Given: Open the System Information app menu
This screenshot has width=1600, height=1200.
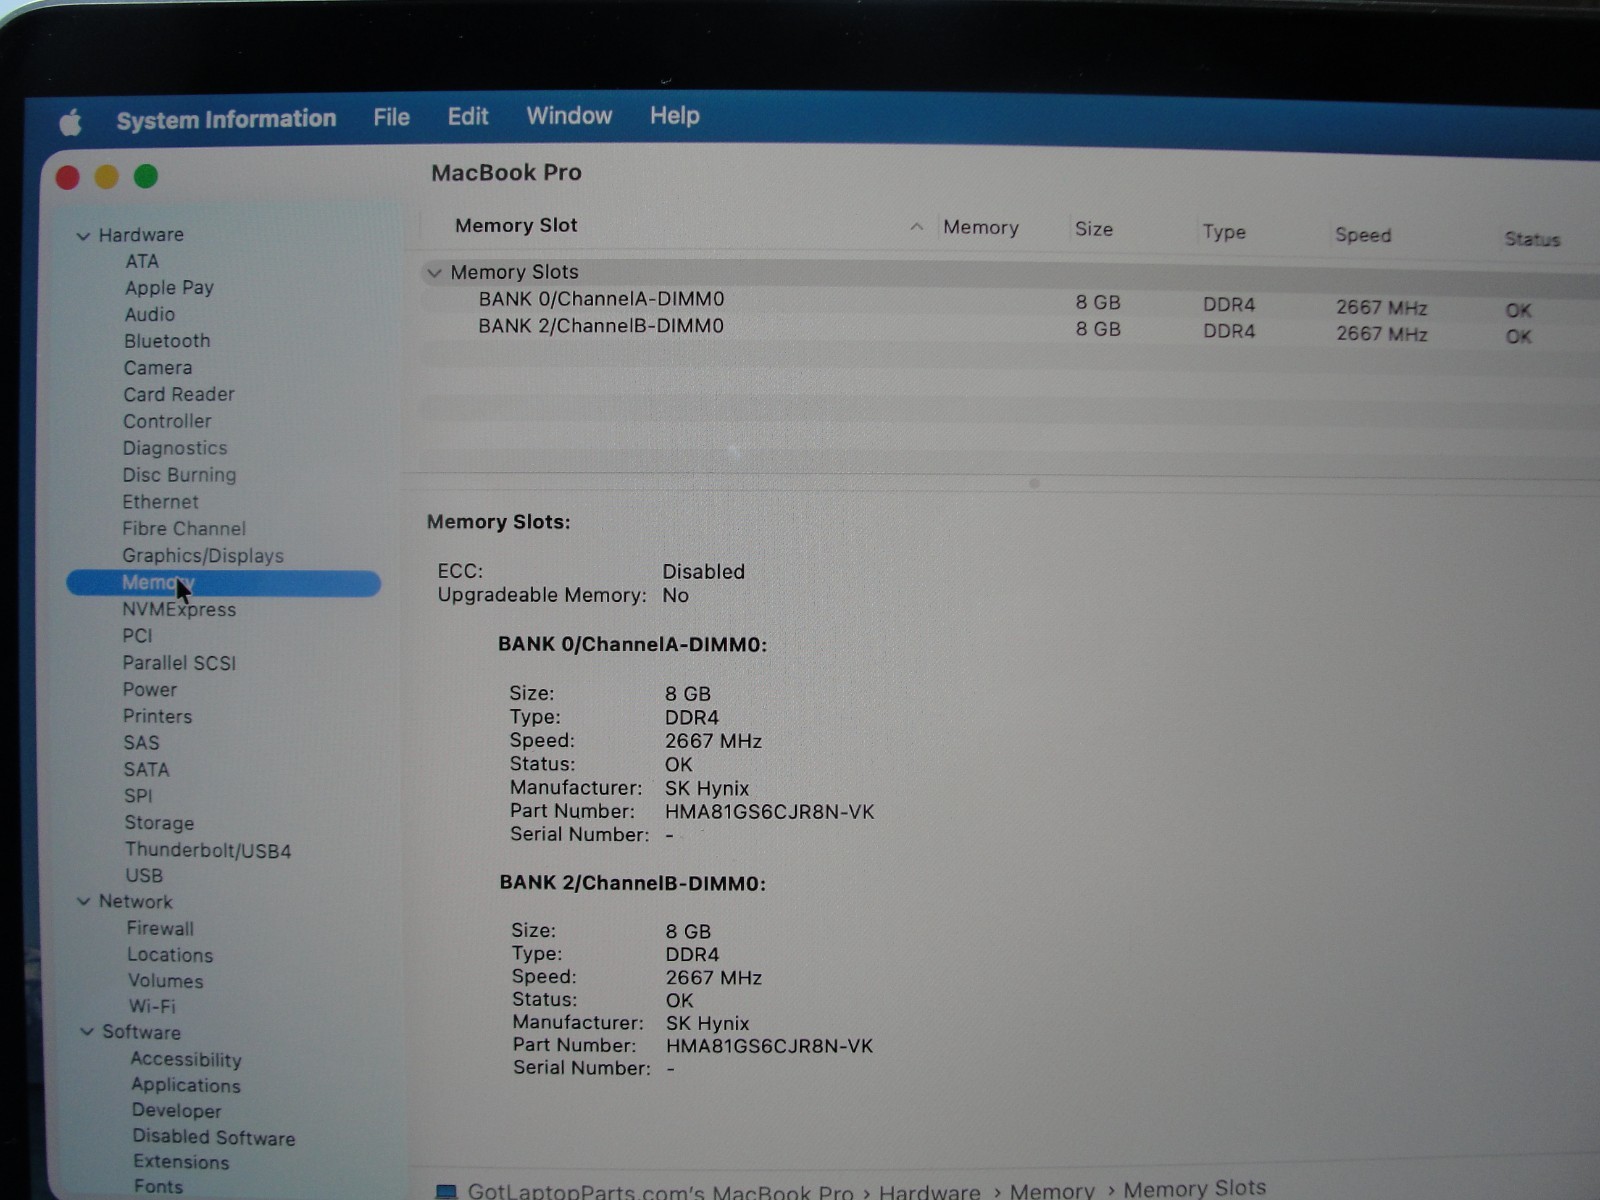Looking at the screenshot, I should (226, 119).
